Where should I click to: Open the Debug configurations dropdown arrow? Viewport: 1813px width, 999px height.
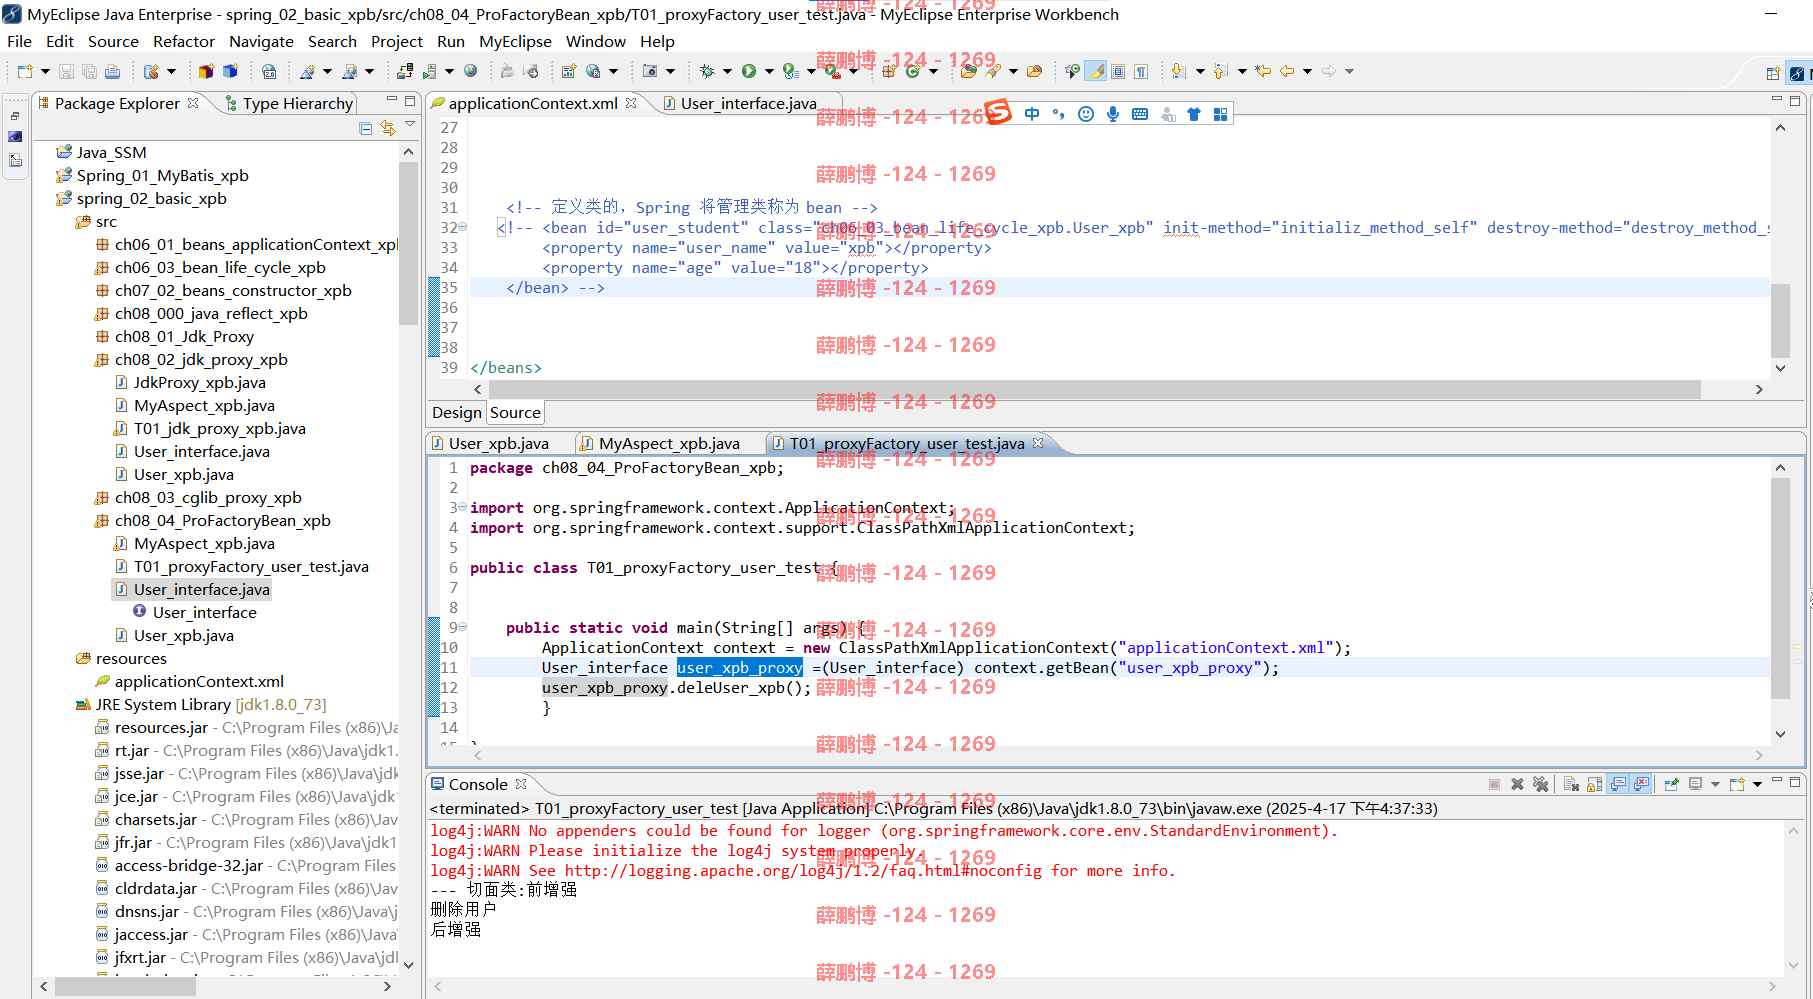pyautogui.click(x=727, y=71)
